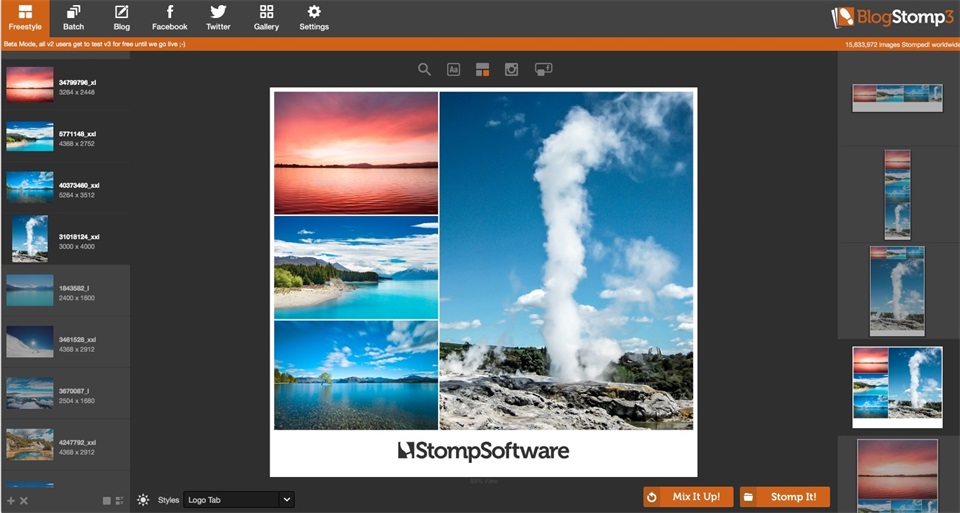This screenshot has height=513, width=960.
Task: Remove image with the X icon
Action: coord(24,501)
